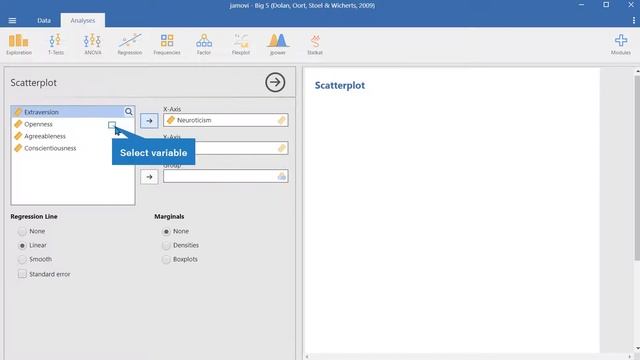The width and height of the screenshot is (640, 360).
Task: Enable the Standard error checkbox
Action: coord(22,274)
